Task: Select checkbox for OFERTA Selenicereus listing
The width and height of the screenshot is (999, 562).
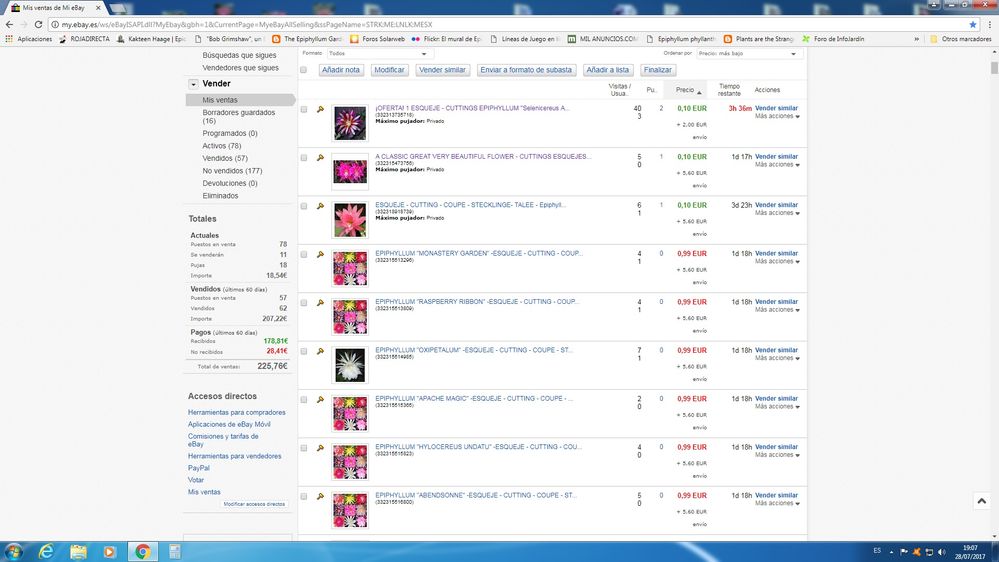Action: click(304, 110)
